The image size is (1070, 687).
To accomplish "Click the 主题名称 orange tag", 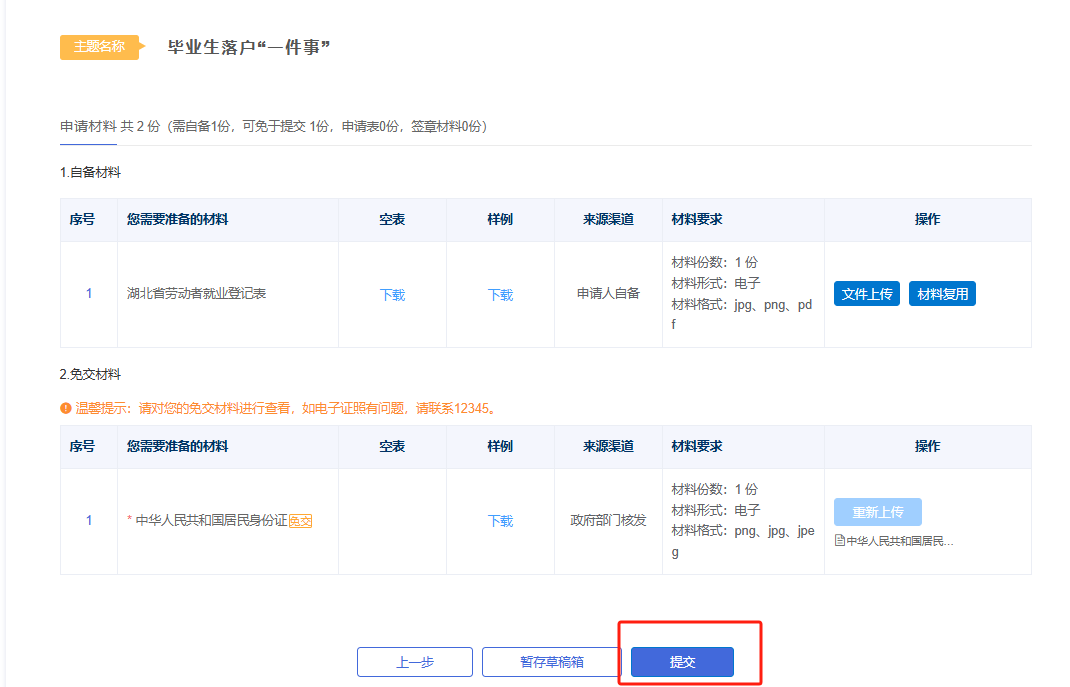I will tap(99, 47).
